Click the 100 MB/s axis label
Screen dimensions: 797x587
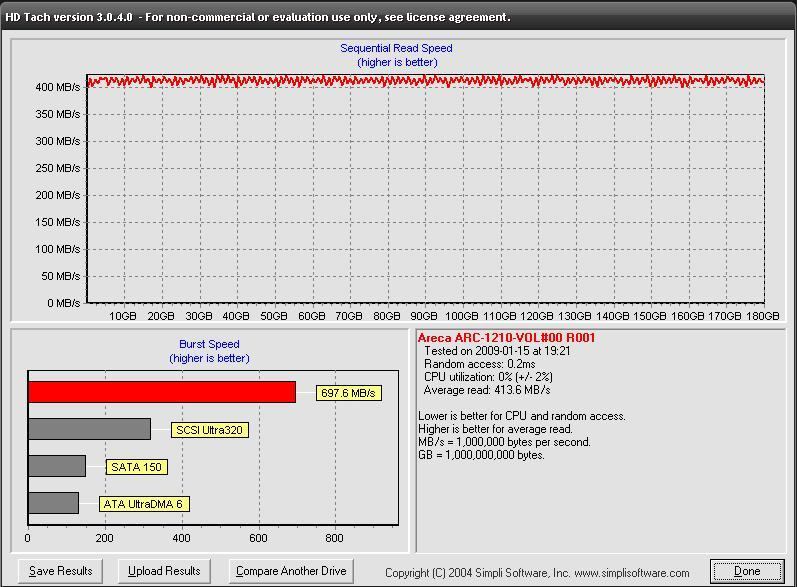coord(57,249)
